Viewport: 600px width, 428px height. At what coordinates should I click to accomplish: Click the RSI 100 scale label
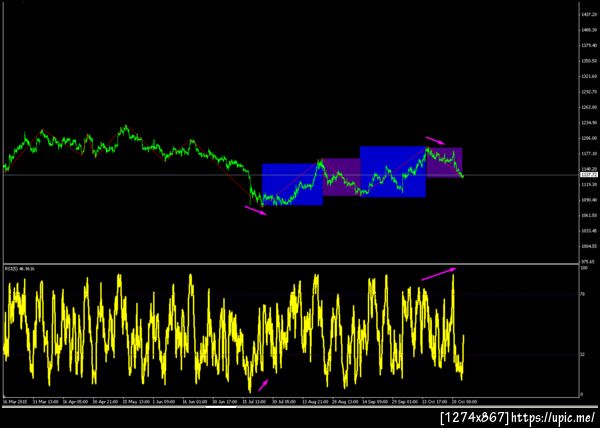[584, 268]
